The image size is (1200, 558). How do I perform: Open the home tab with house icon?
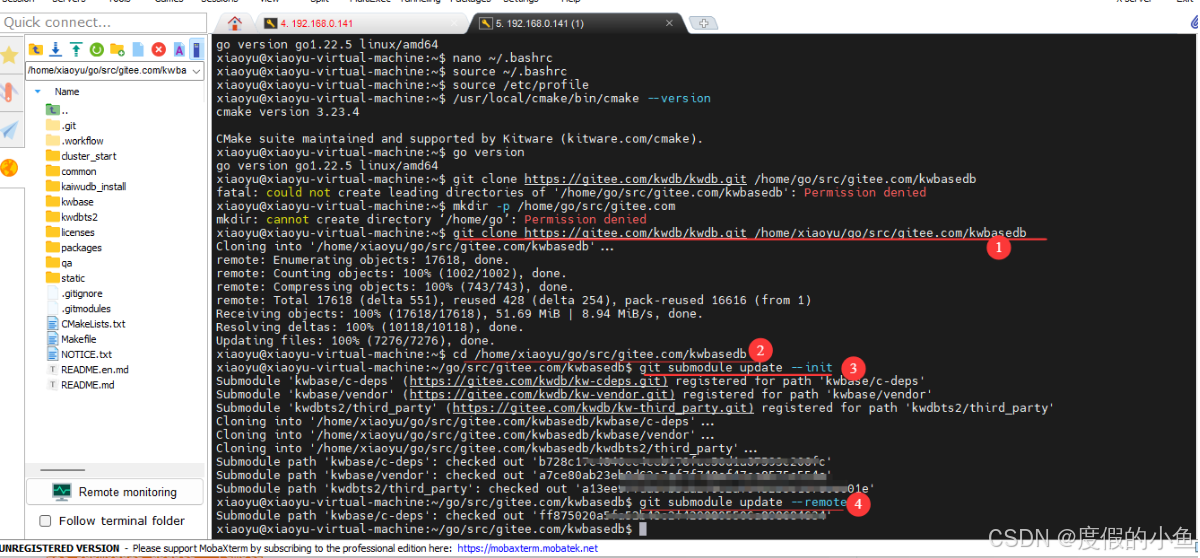235,22
